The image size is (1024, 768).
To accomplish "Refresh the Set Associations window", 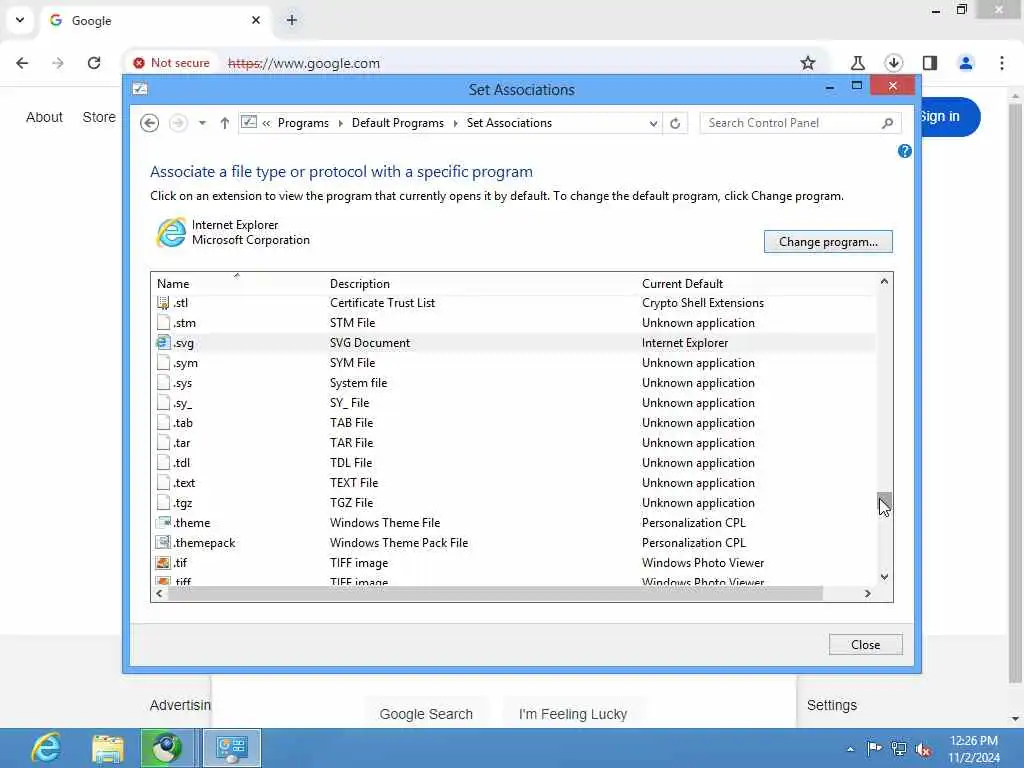I will (675, 123).
